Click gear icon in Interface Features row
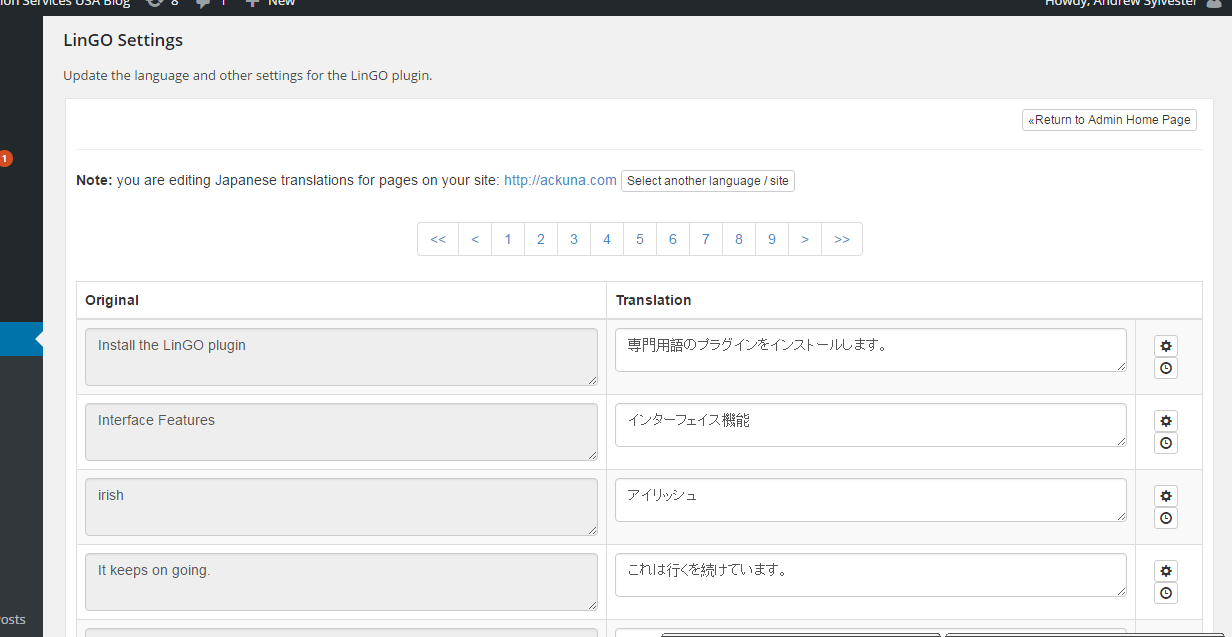The width and height of the screenshot is (1232, 637). pos(1166,420)
